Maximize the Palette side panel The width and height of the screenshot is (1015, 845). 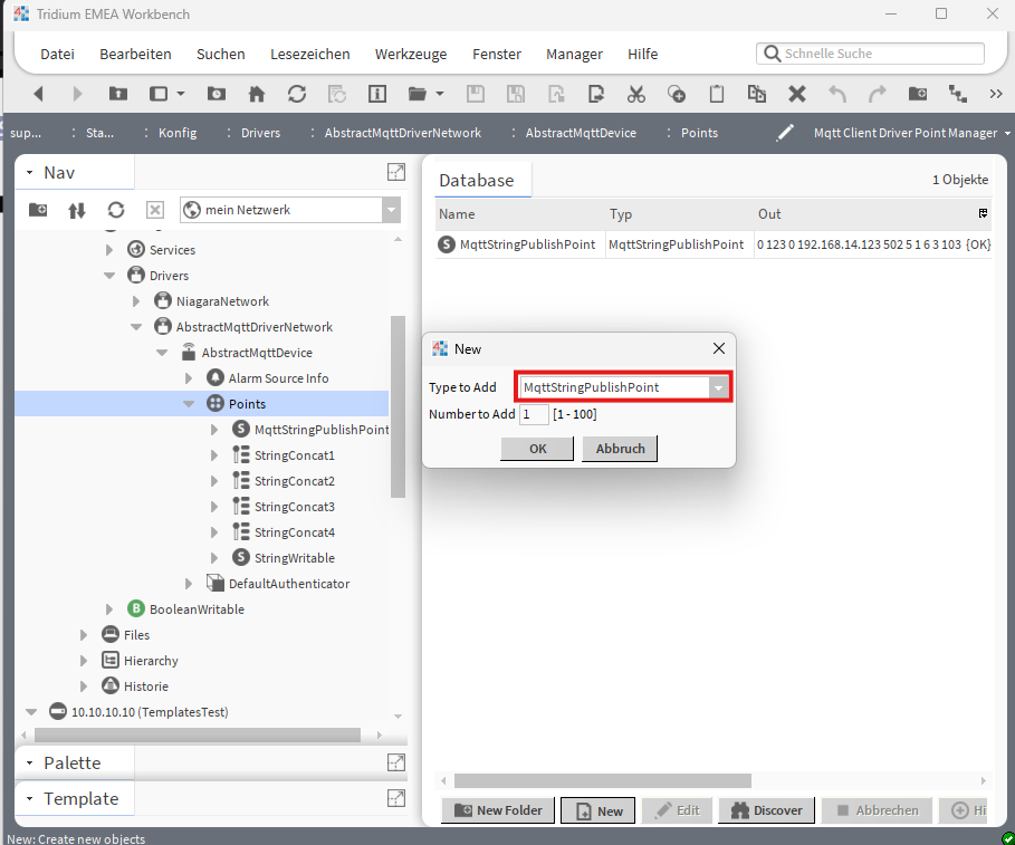pos(396,763)
